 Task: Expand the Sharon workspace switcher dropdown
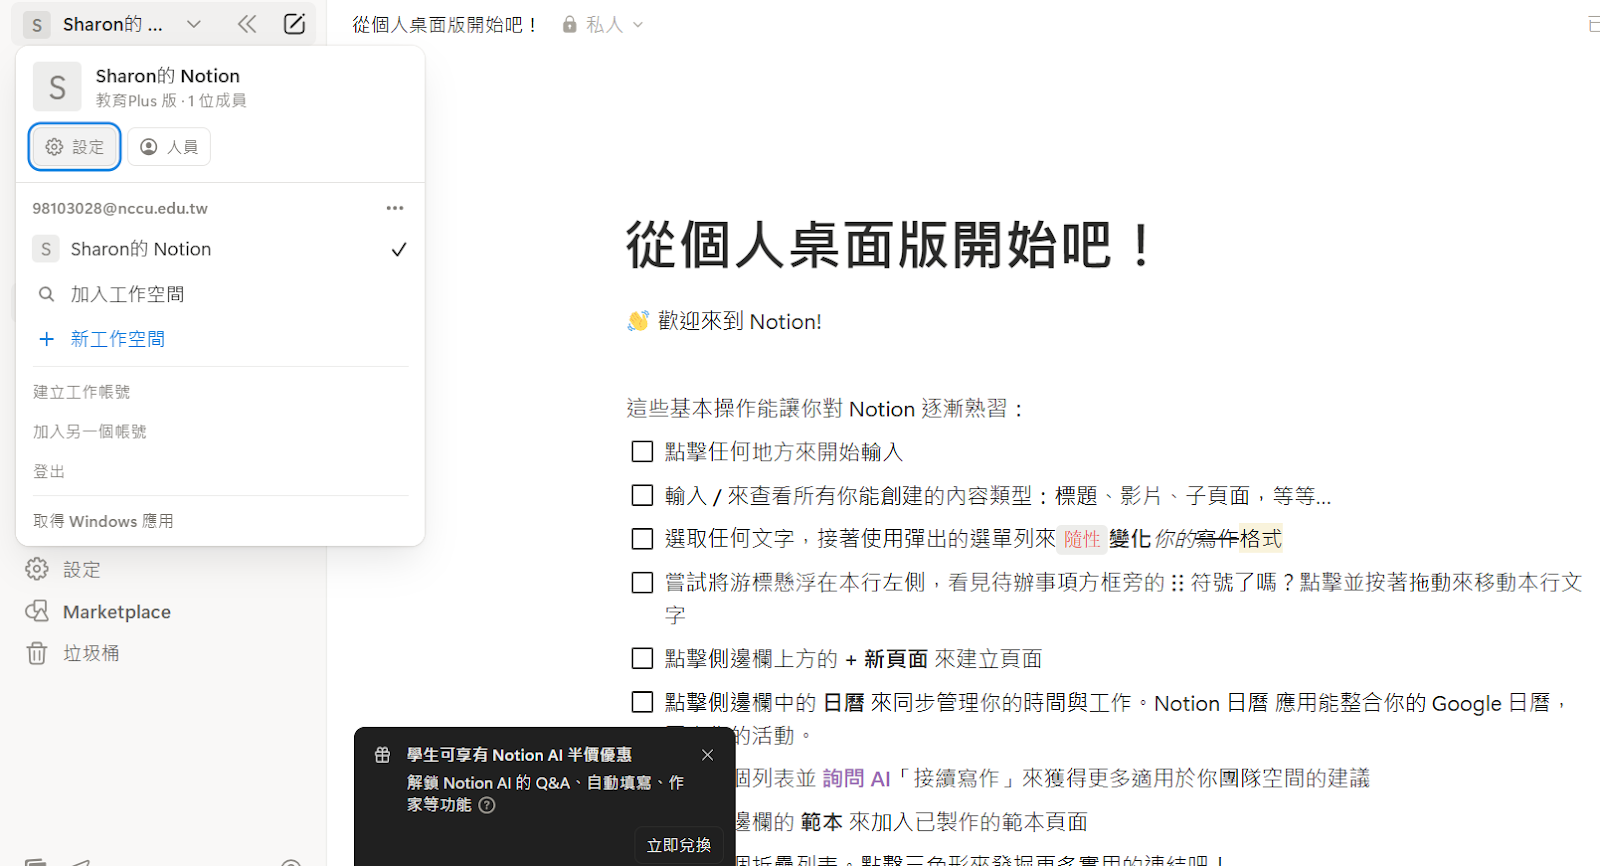click(x=193, y=24)
